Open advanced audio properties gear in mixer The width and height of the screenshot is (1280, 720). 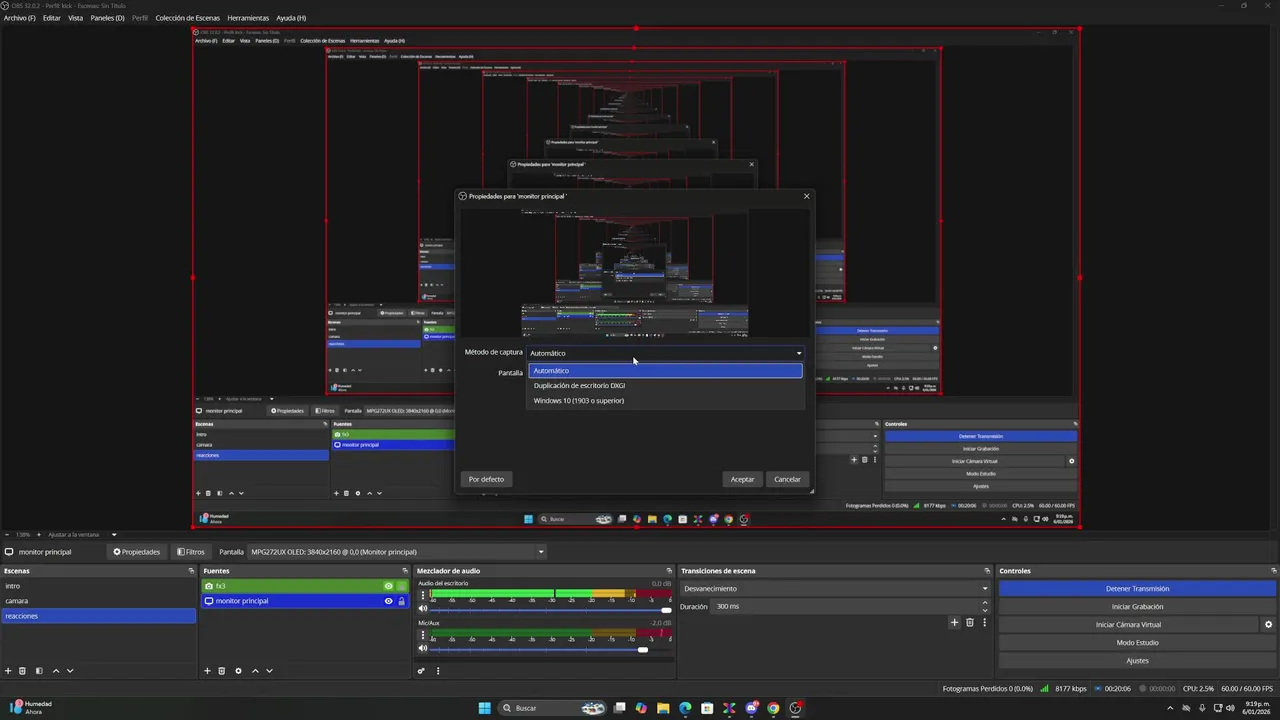click(422, 671)
